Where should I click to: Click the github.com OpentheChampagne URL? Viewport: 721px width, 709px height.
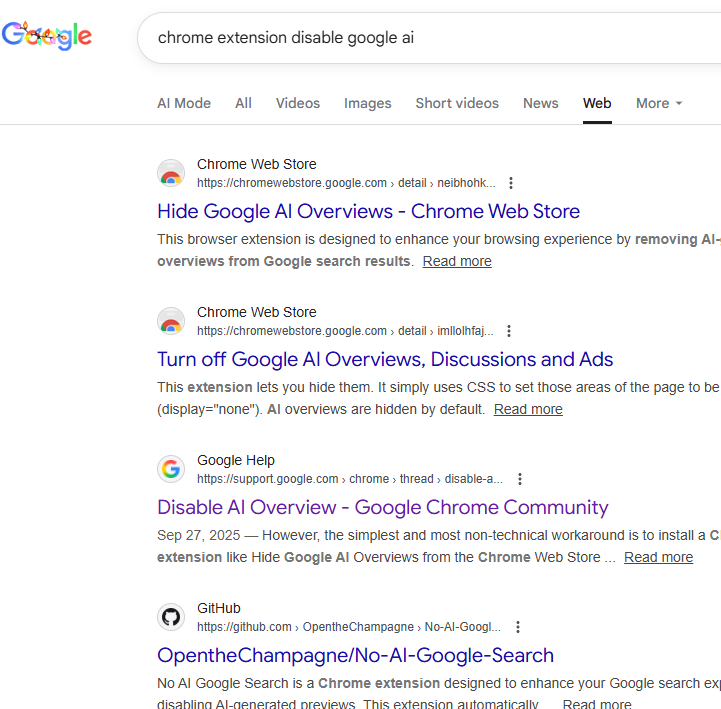[x=349, y=627]
